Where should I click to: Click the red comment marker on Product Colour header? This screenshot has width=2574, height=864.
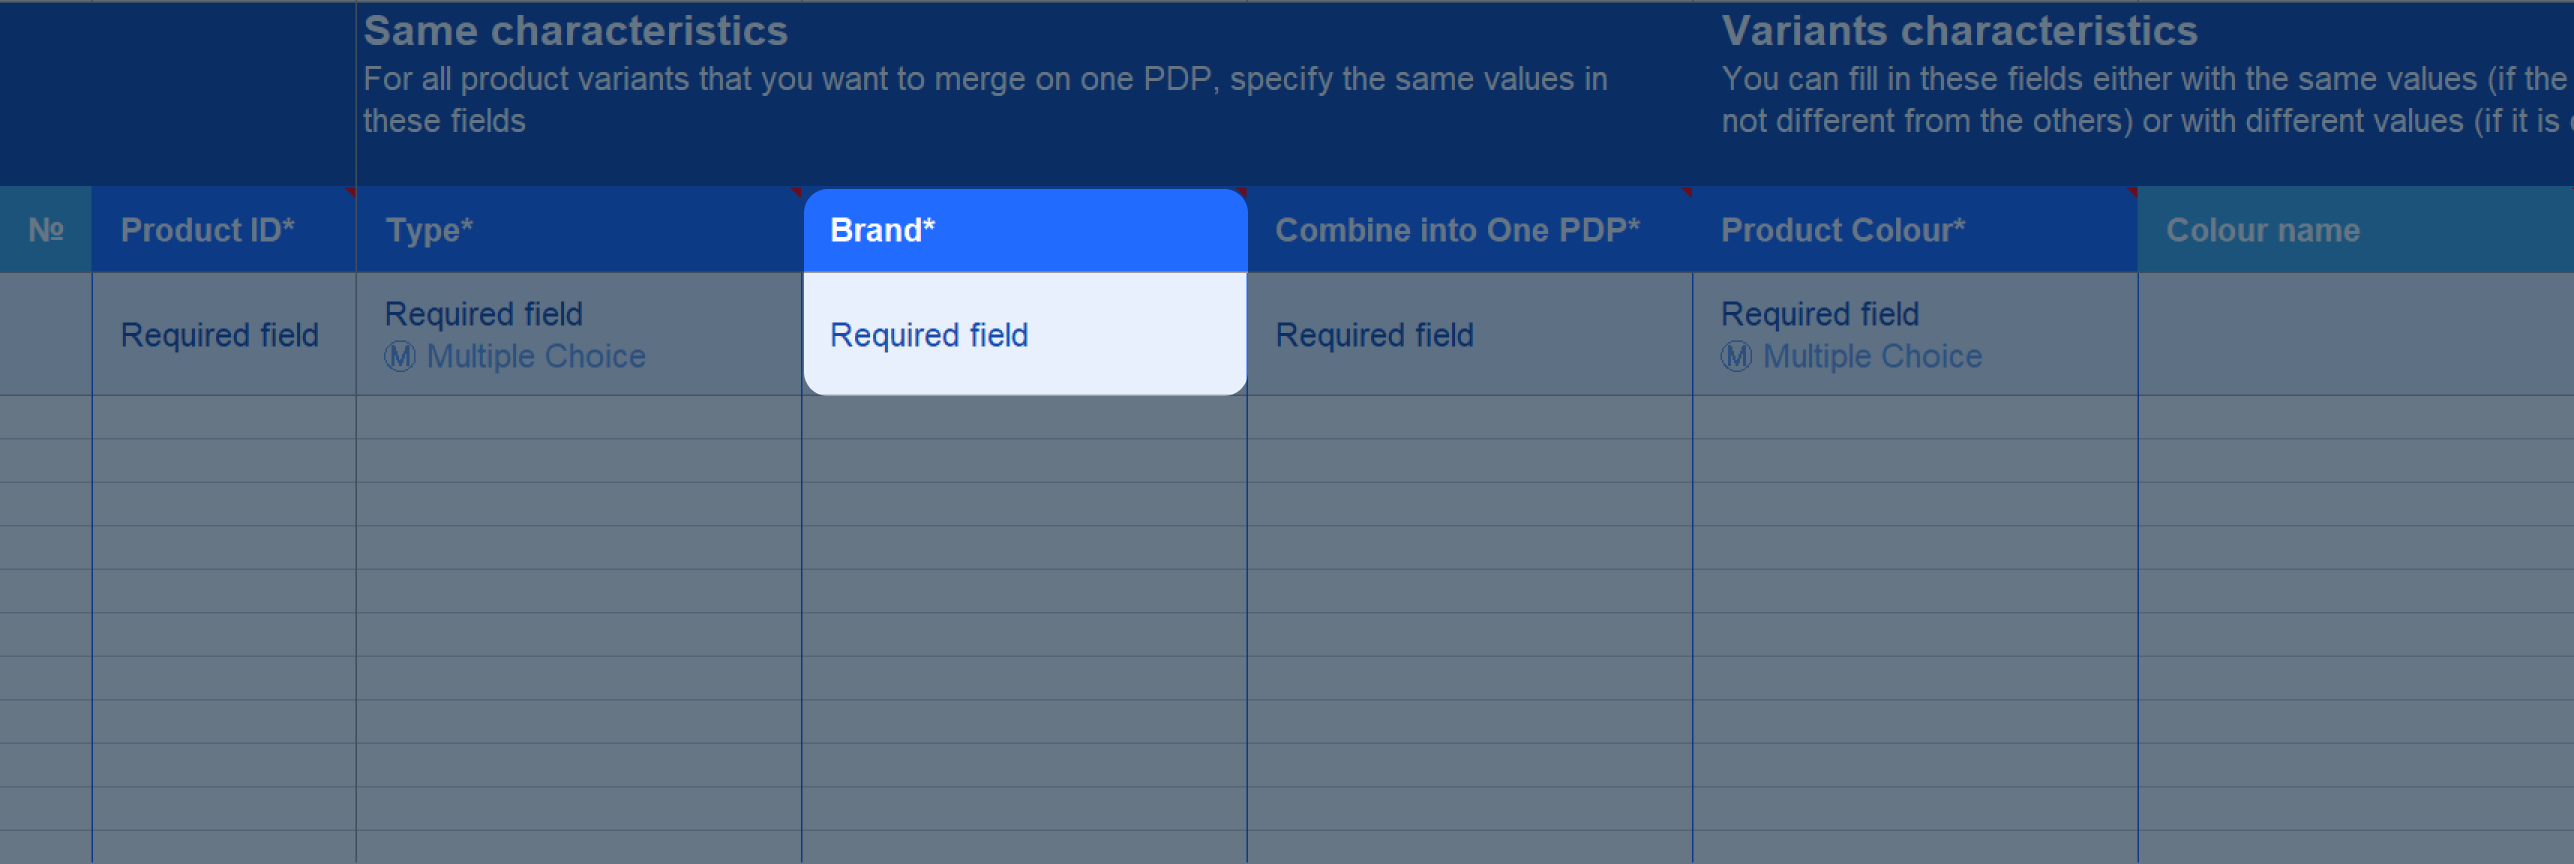[x=2132, y=192]
